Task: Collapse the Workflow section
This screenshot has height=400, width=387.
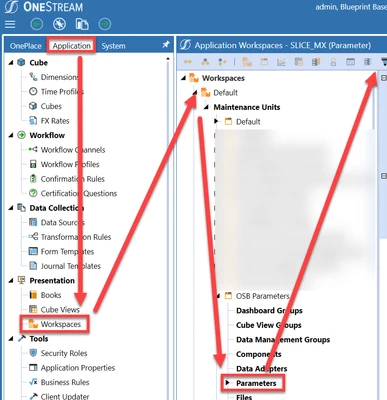Action: (x=11, y=135)
